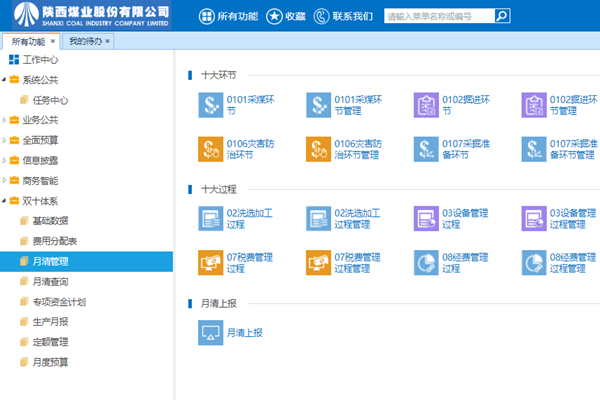Launch 02洗选加工过程 icon

coord(211,218)
